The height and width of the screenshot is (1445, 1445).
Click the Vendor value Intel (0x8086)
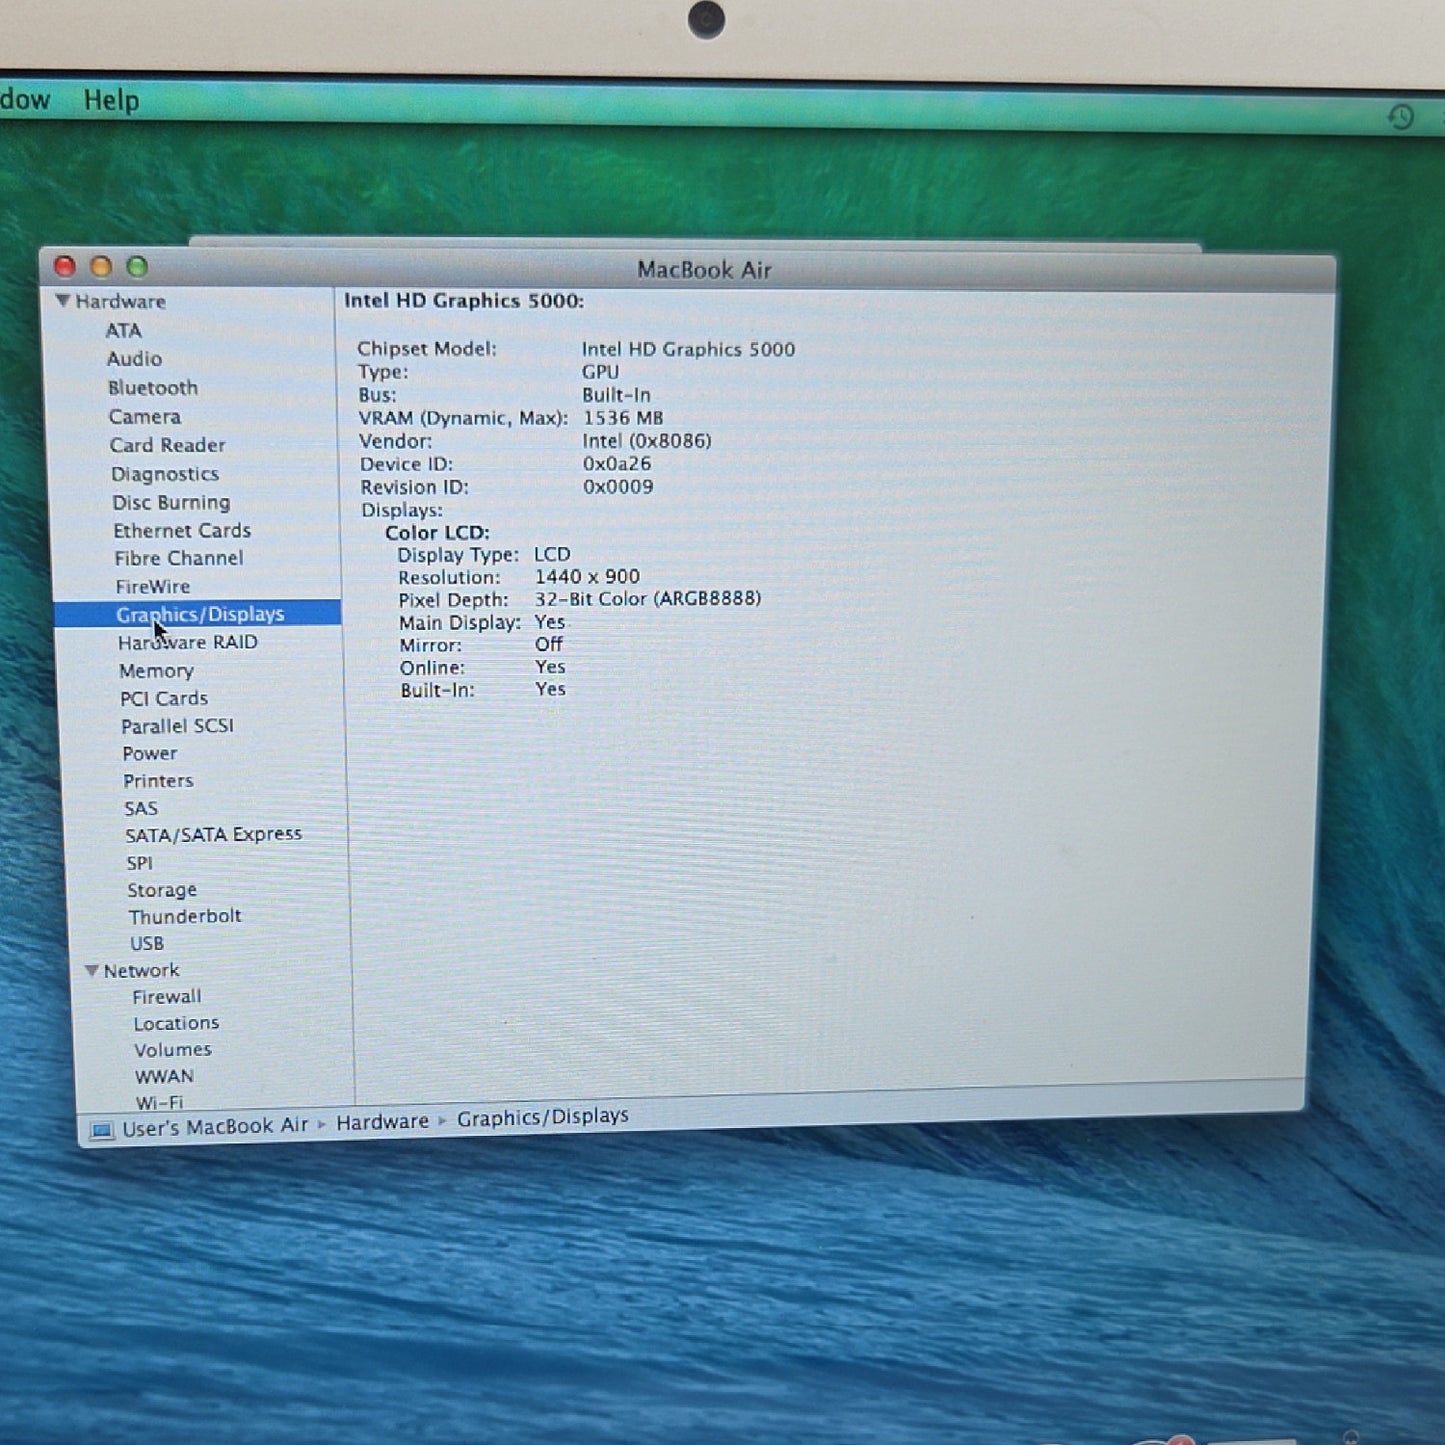[x=647, y=441]
